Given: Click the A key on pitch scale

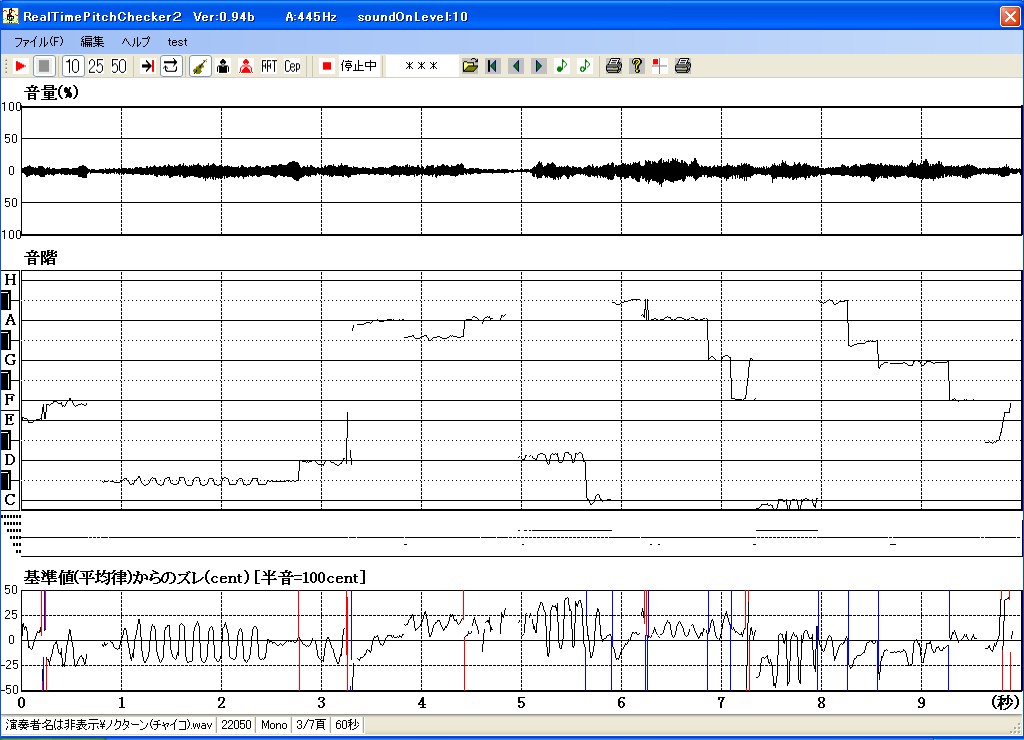Looking at the screenshot, I should (10, 320).
